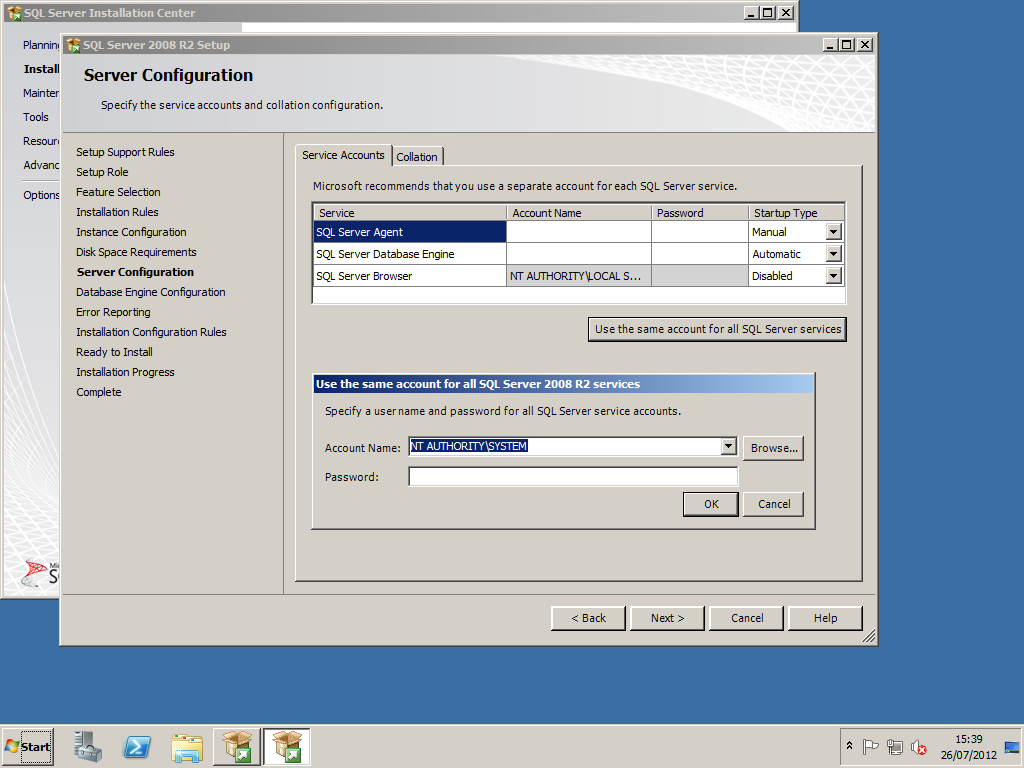
Task: Open Tools in the Installation Center sidebar
Action: (x=36, y=118)
